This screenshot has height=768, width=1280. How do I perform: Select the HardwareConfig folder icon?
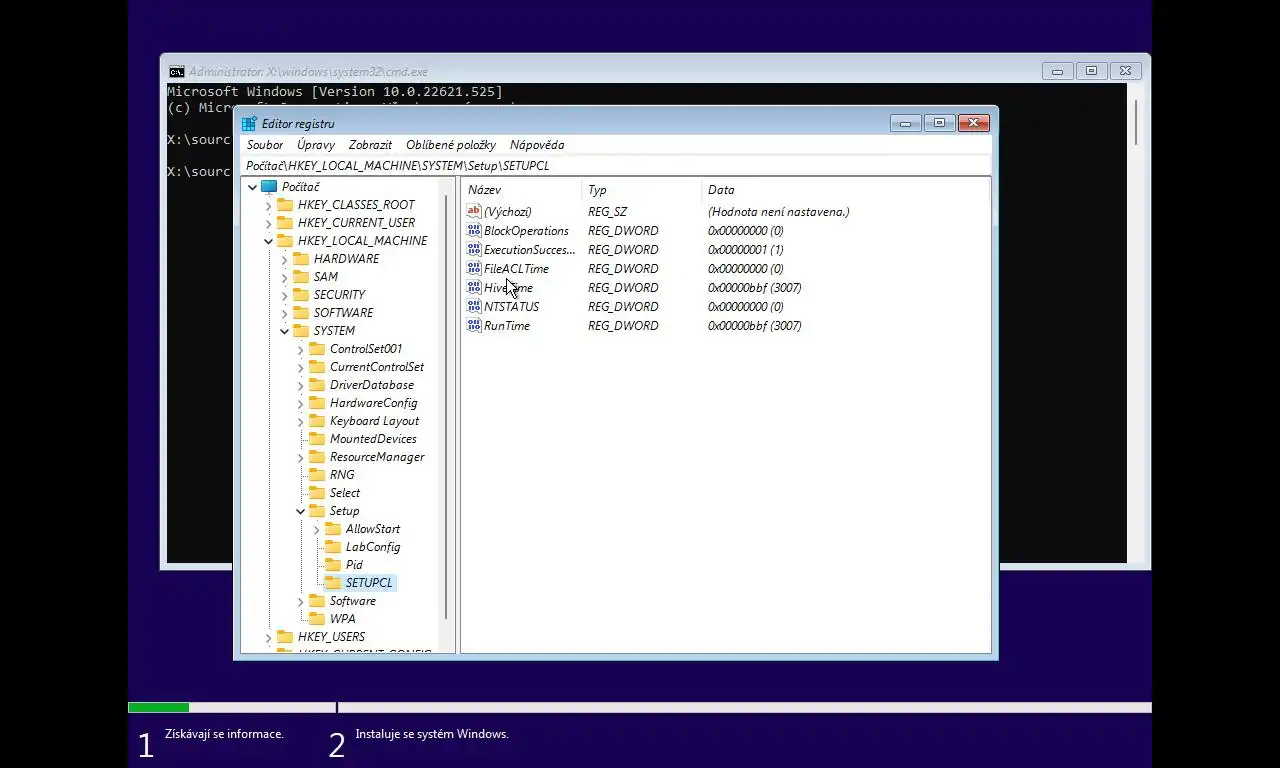tap(317, 403)
